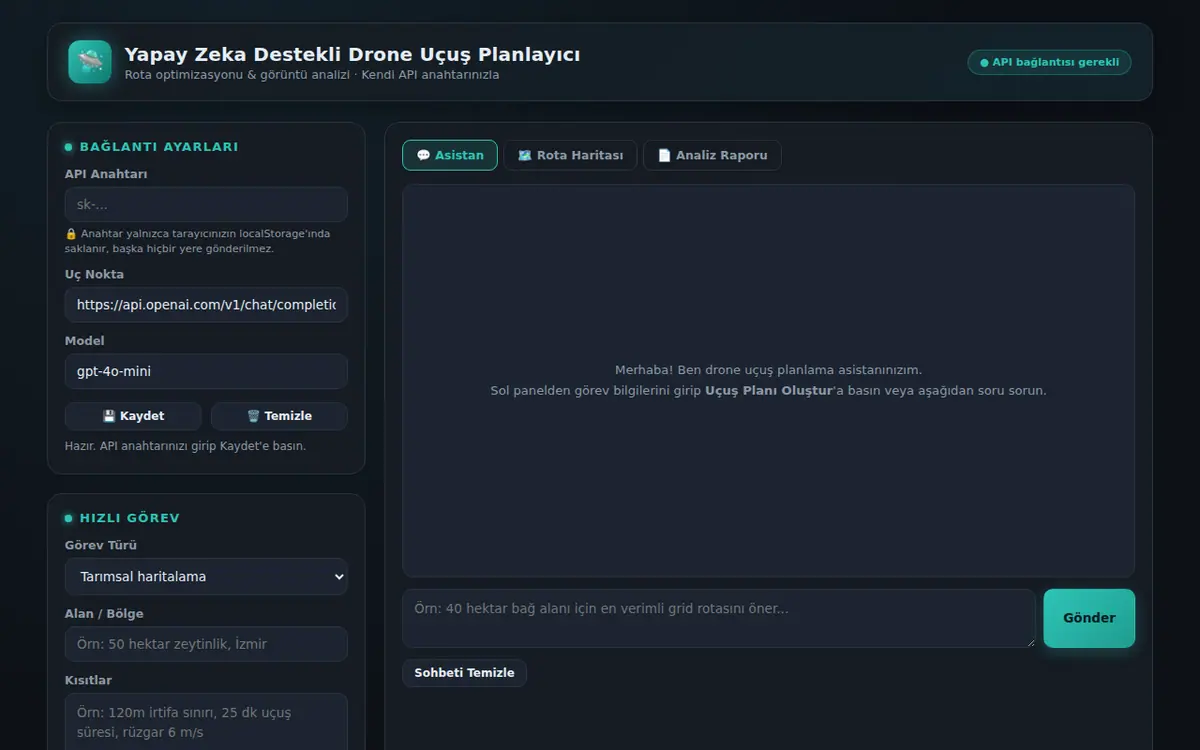Click the API bağlantısı gerekli status badge
The image size is (1200, 750).
[x=1049, y=62]
